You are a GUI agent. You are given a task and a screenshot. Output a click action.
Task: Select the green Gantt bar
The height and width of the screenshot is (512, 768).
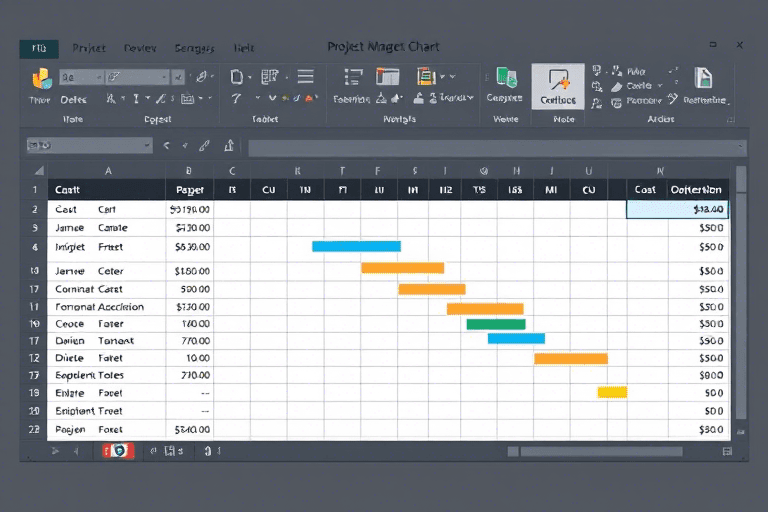(x=495, y=324)
